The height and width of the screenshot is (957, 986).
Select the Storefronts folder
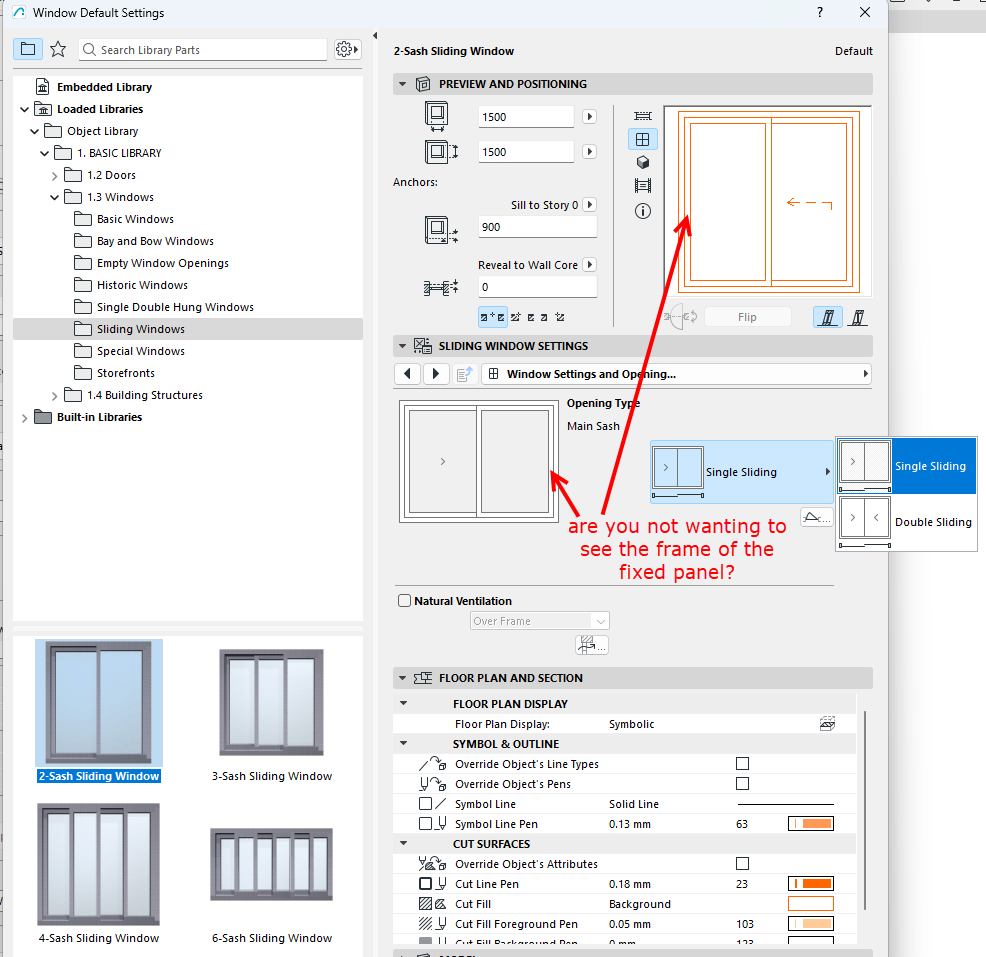125,373
